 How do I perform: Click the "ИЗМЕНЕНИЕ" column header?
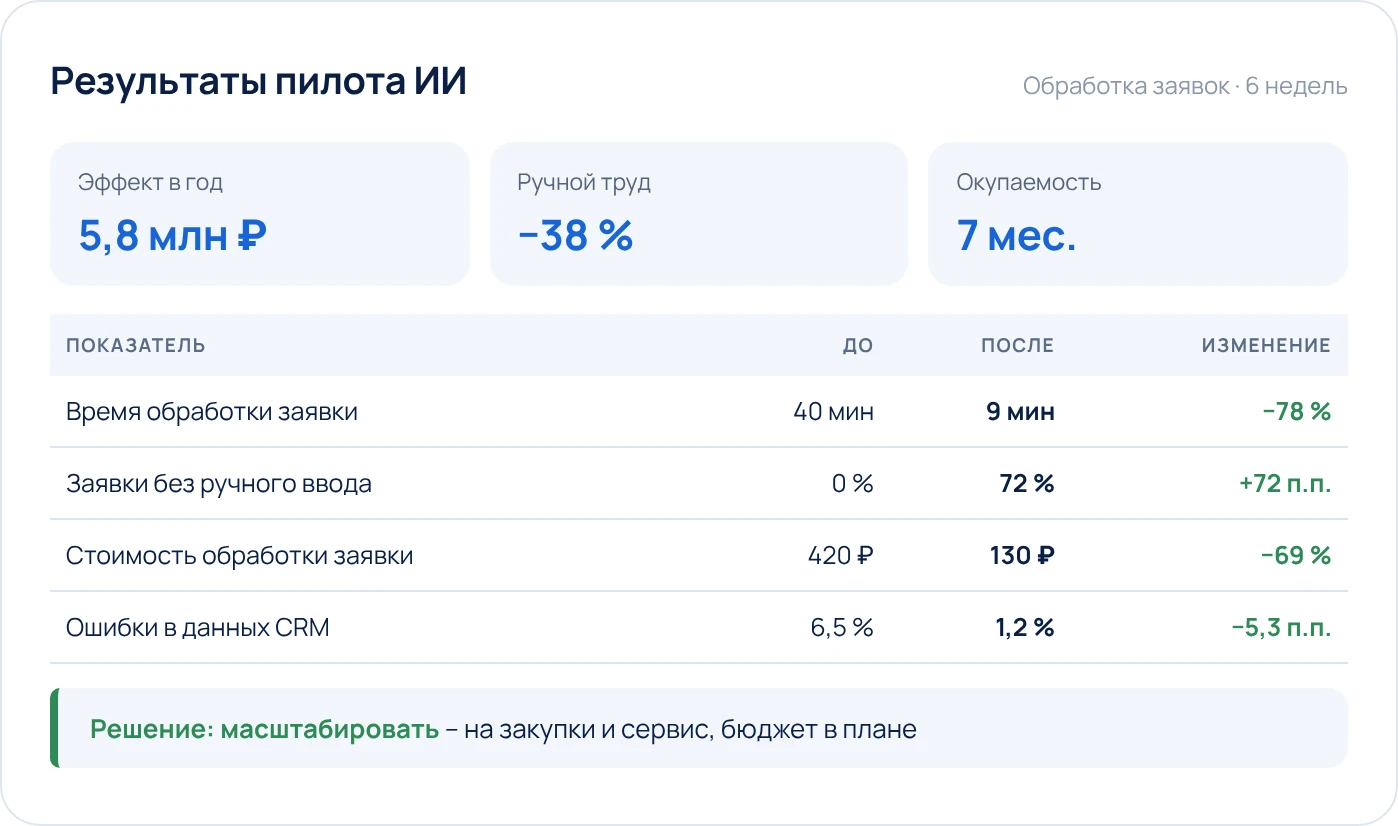tap(1266, 346)
